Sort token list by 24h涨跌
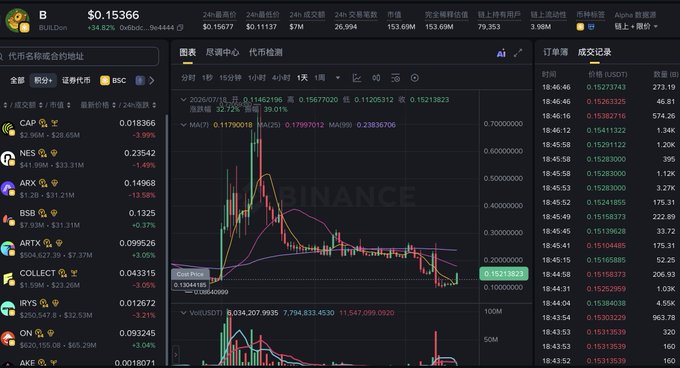This screenshot has height=368, width=680. coord(139,105)
